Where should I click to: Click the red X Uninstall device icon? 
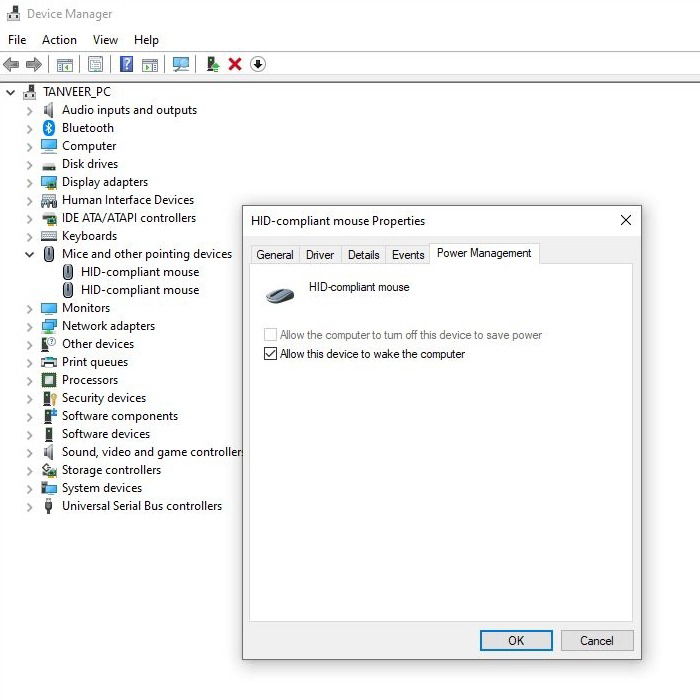coord(235,64)
